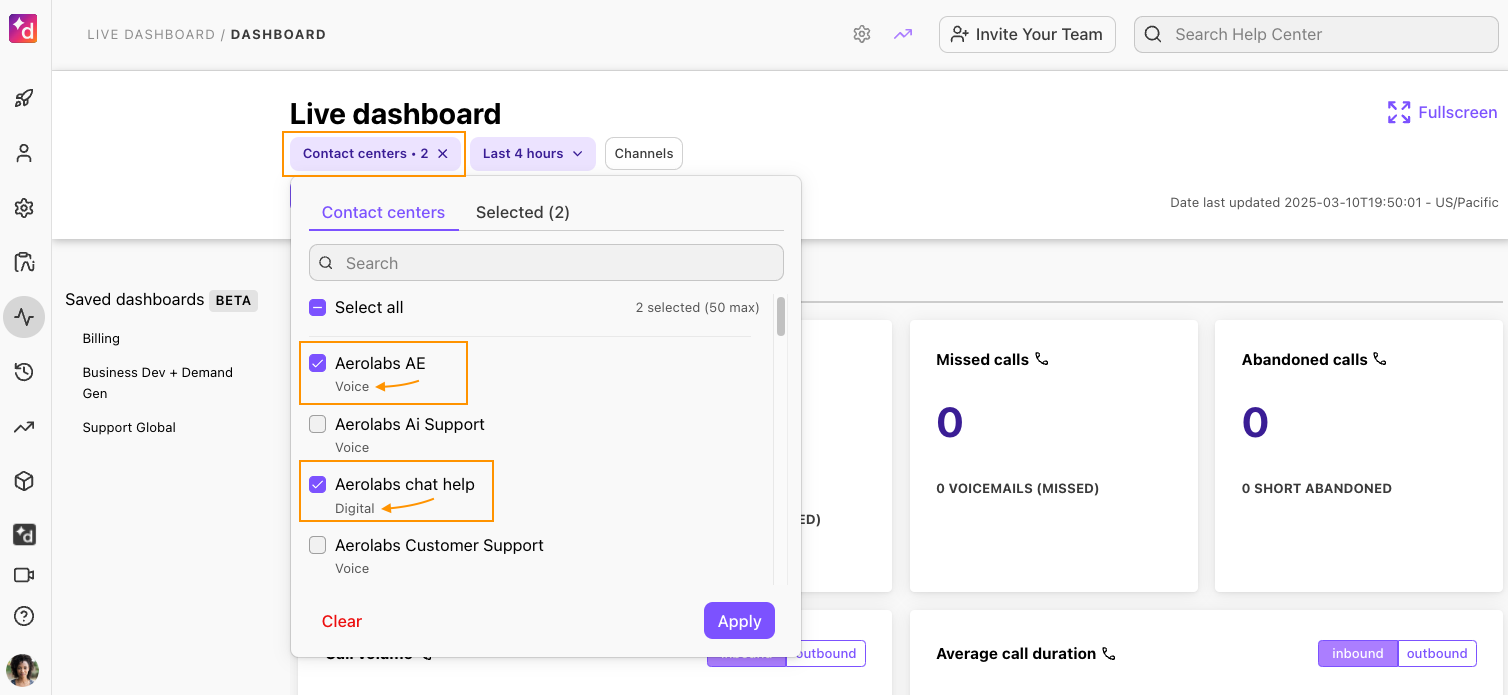Switch to the Selected (2) tab
This screenshot has height=695, width=1508.
tap(523, 212)
